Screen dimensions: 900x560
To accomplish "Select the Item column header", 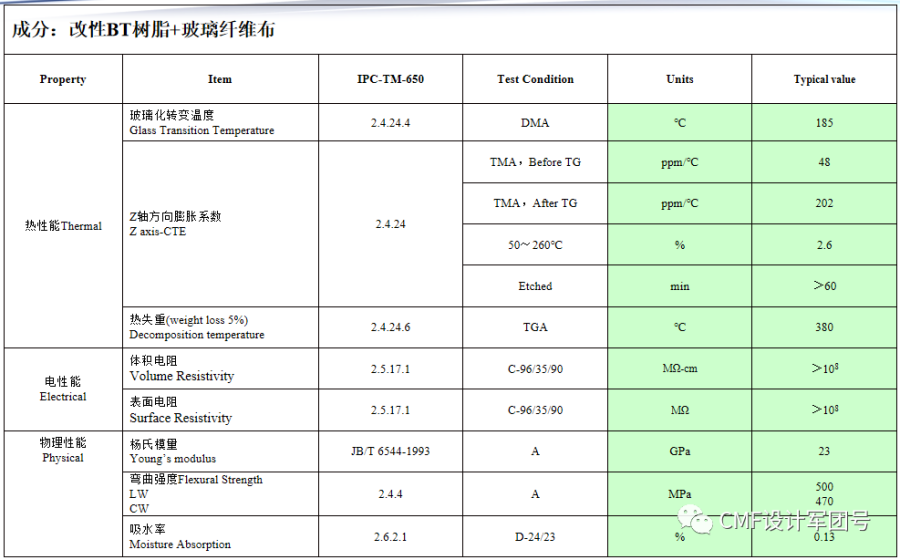I will (220, 79).
